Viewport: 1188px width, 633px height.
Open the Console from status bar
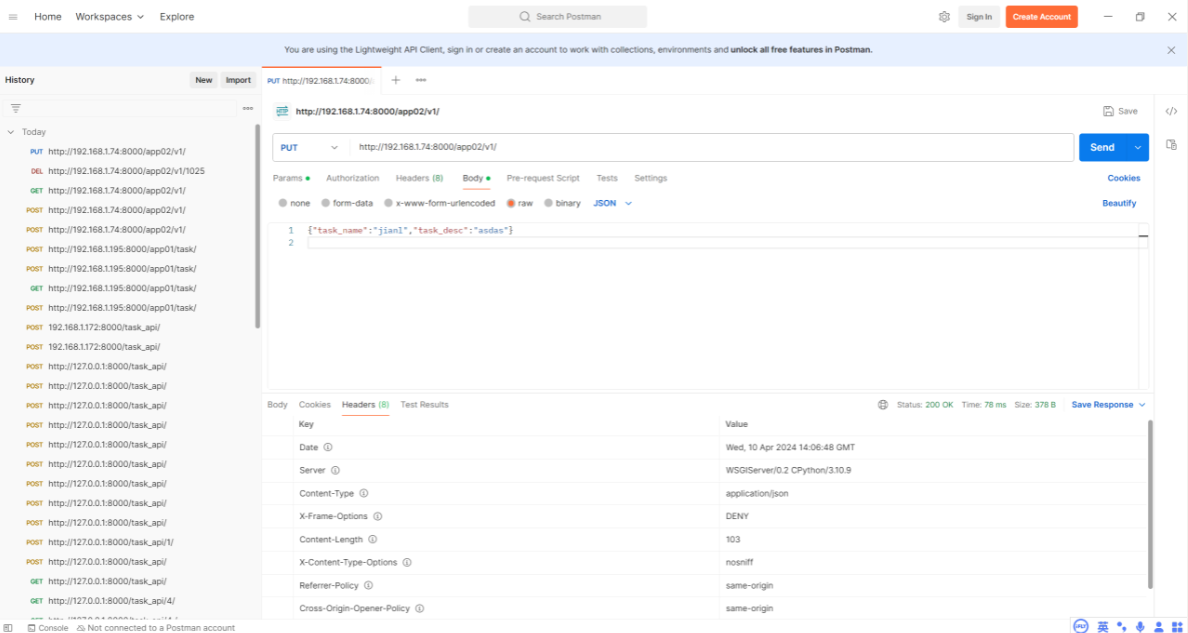(48, 628)
